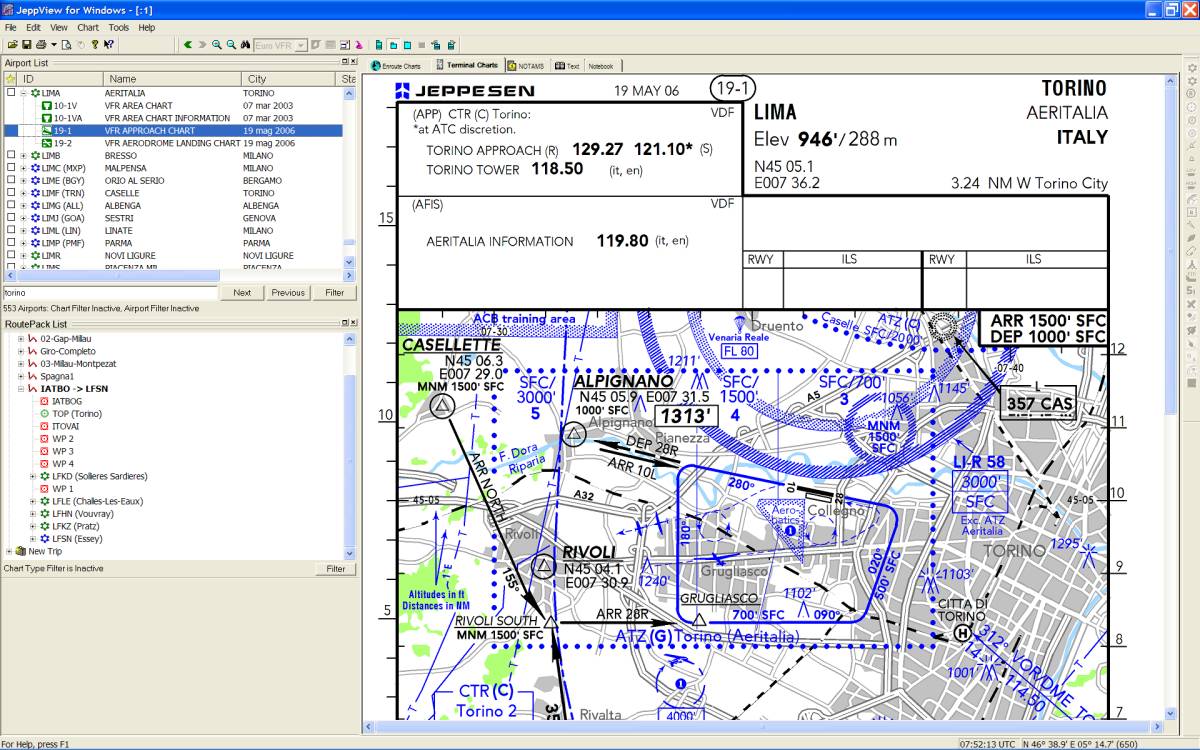Click the Next search button
The height and width of the screenshot is (750, 1200).
[x=242, y=293]
